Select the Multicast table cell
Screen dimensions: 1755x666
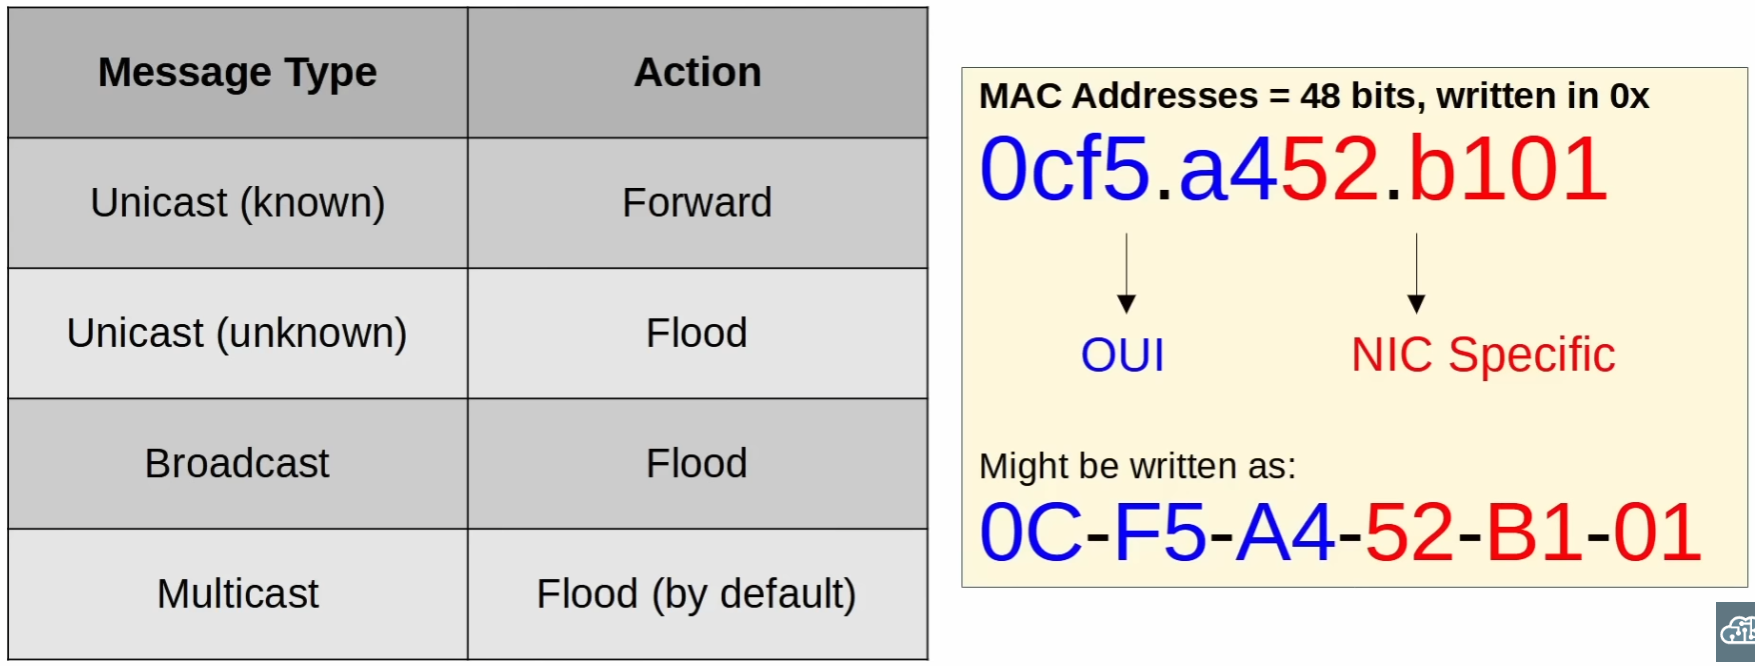238,594
